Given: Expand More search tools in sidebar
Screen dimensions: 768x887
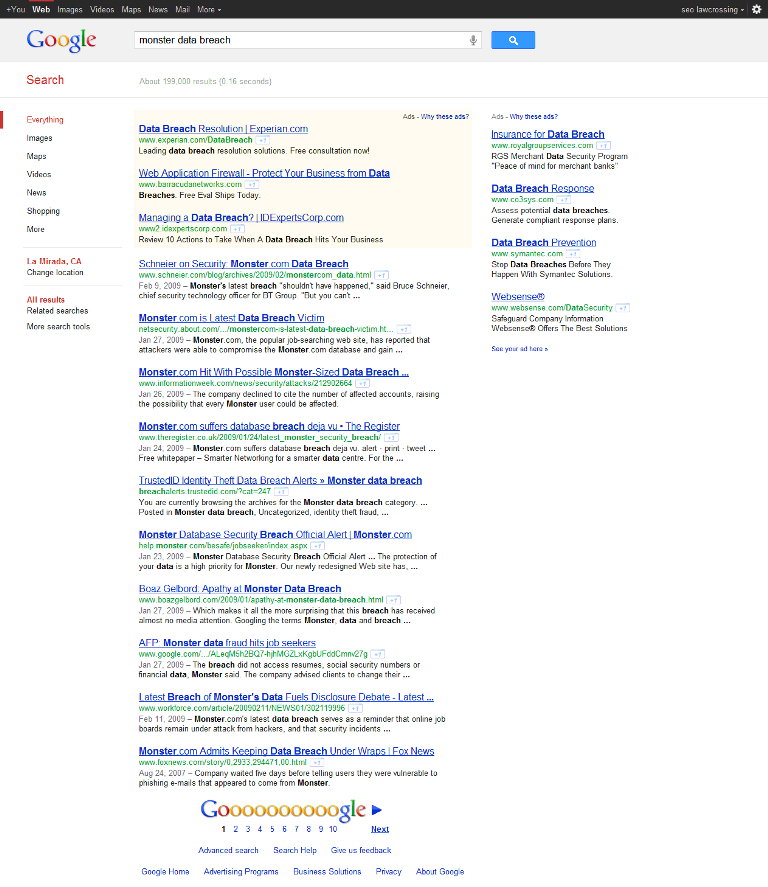Looking at the screenshot, I should point(58,327).
